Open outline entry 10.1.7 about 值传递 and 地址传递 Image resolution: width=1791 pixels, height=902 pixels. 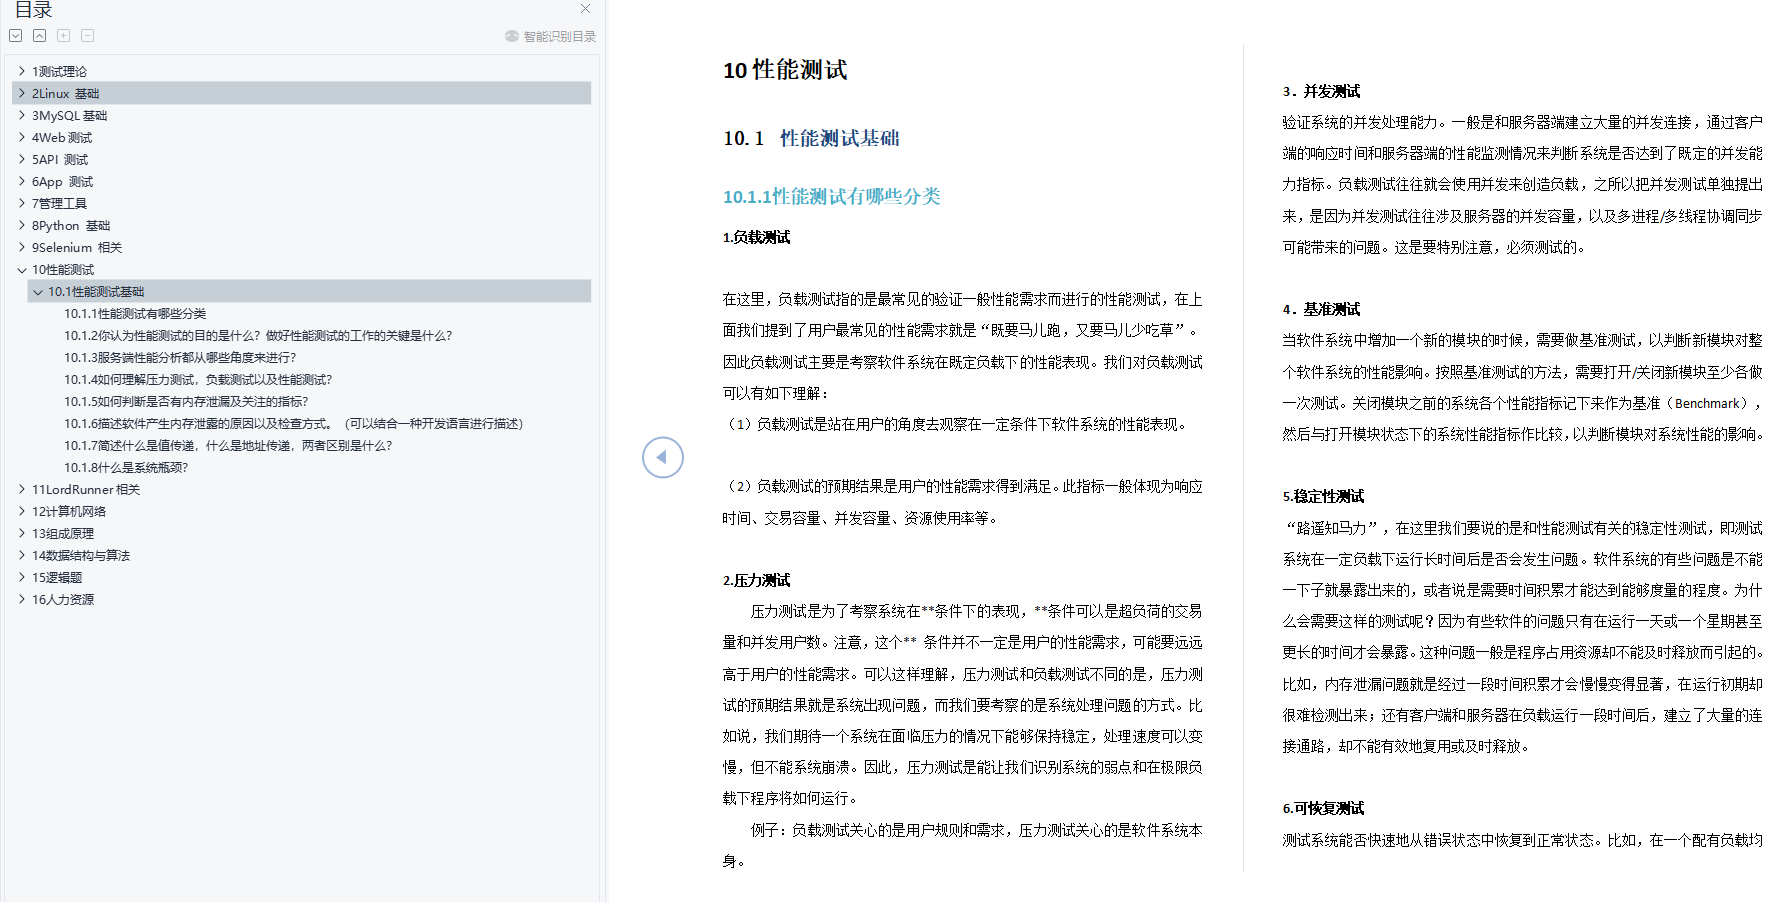pyautogui.click(x=228, y=445)
